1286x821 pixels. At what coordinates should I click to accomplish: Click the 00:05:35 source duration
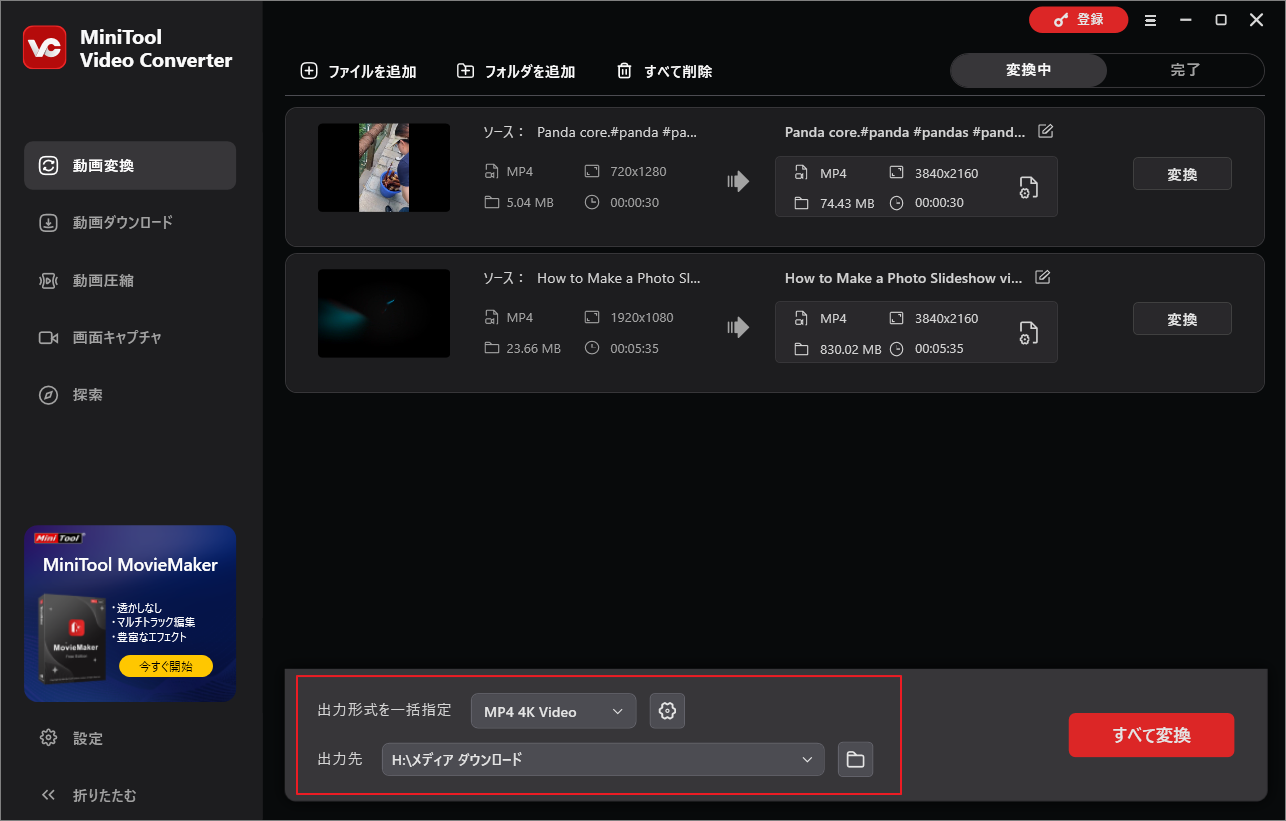[634, 348]
